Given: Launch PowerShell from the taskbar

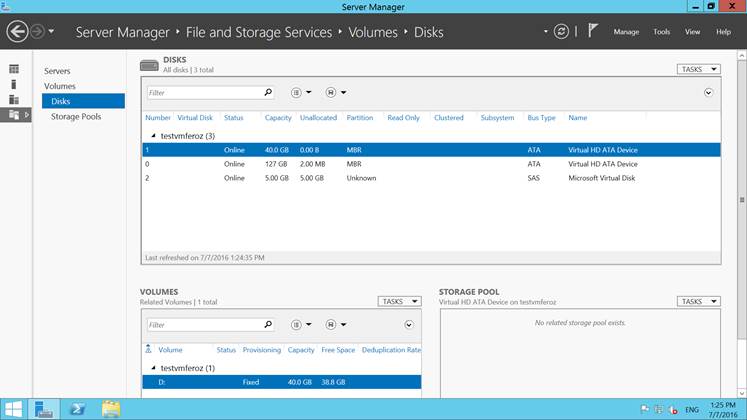Looking at the screenshot, I should [x=77, y=408].
